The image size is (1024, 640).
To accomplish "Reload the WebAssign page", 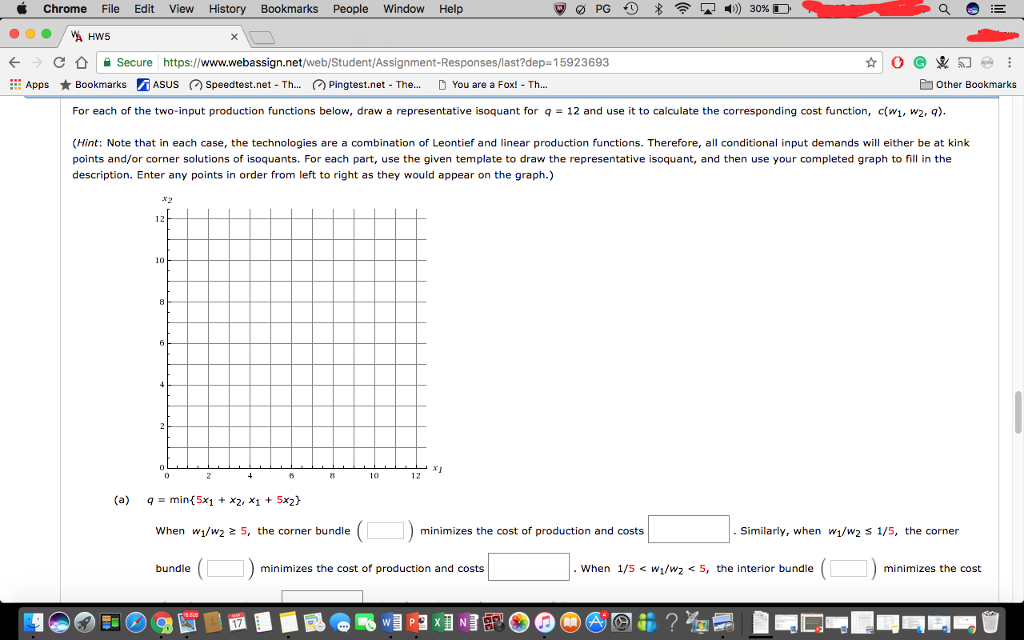I will [x=59, y=63].
